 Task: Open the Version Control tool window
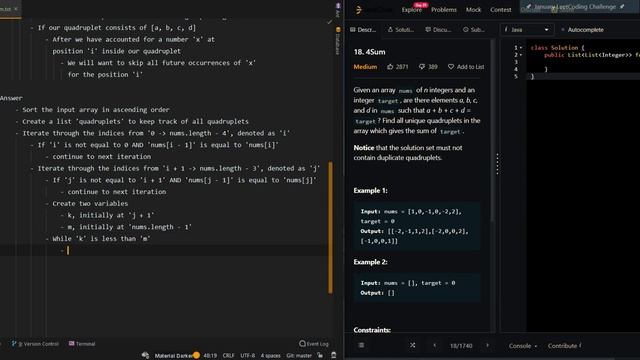[36, 344]
